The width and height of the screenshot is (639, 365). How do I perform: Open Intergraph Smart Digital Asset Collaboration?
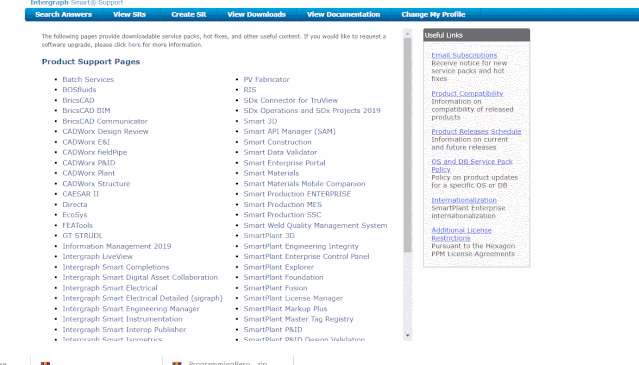[140, 277]
